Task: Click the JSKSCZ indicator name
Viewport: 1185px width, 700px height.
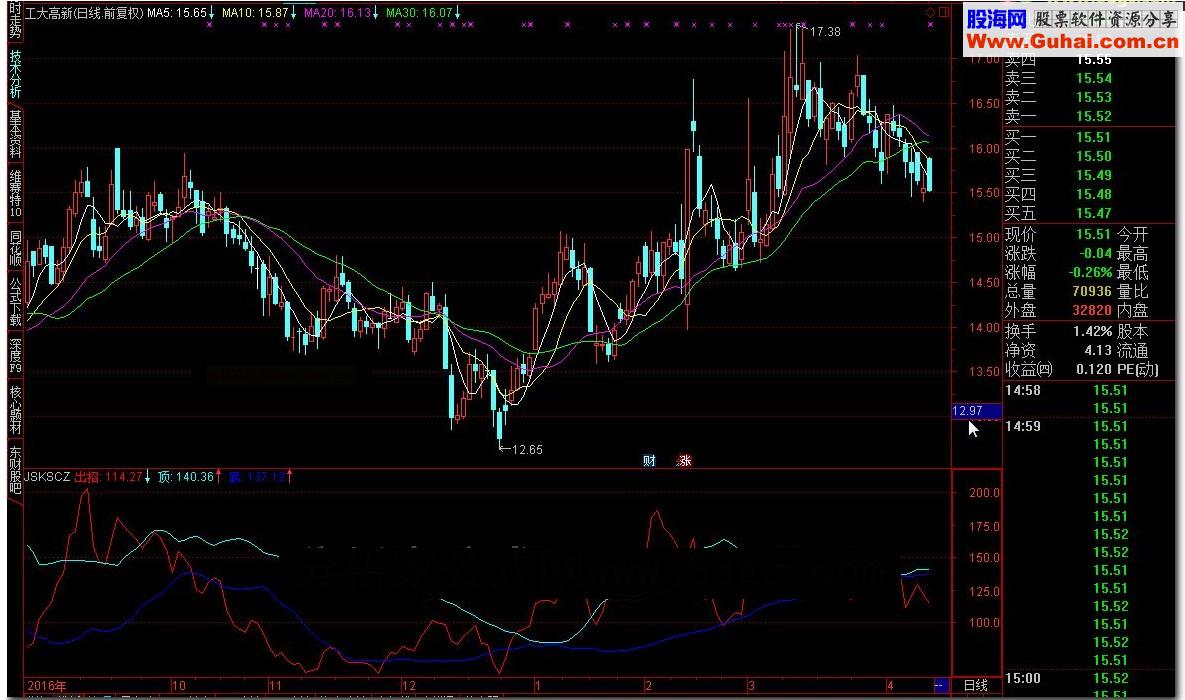Action: 47,477
